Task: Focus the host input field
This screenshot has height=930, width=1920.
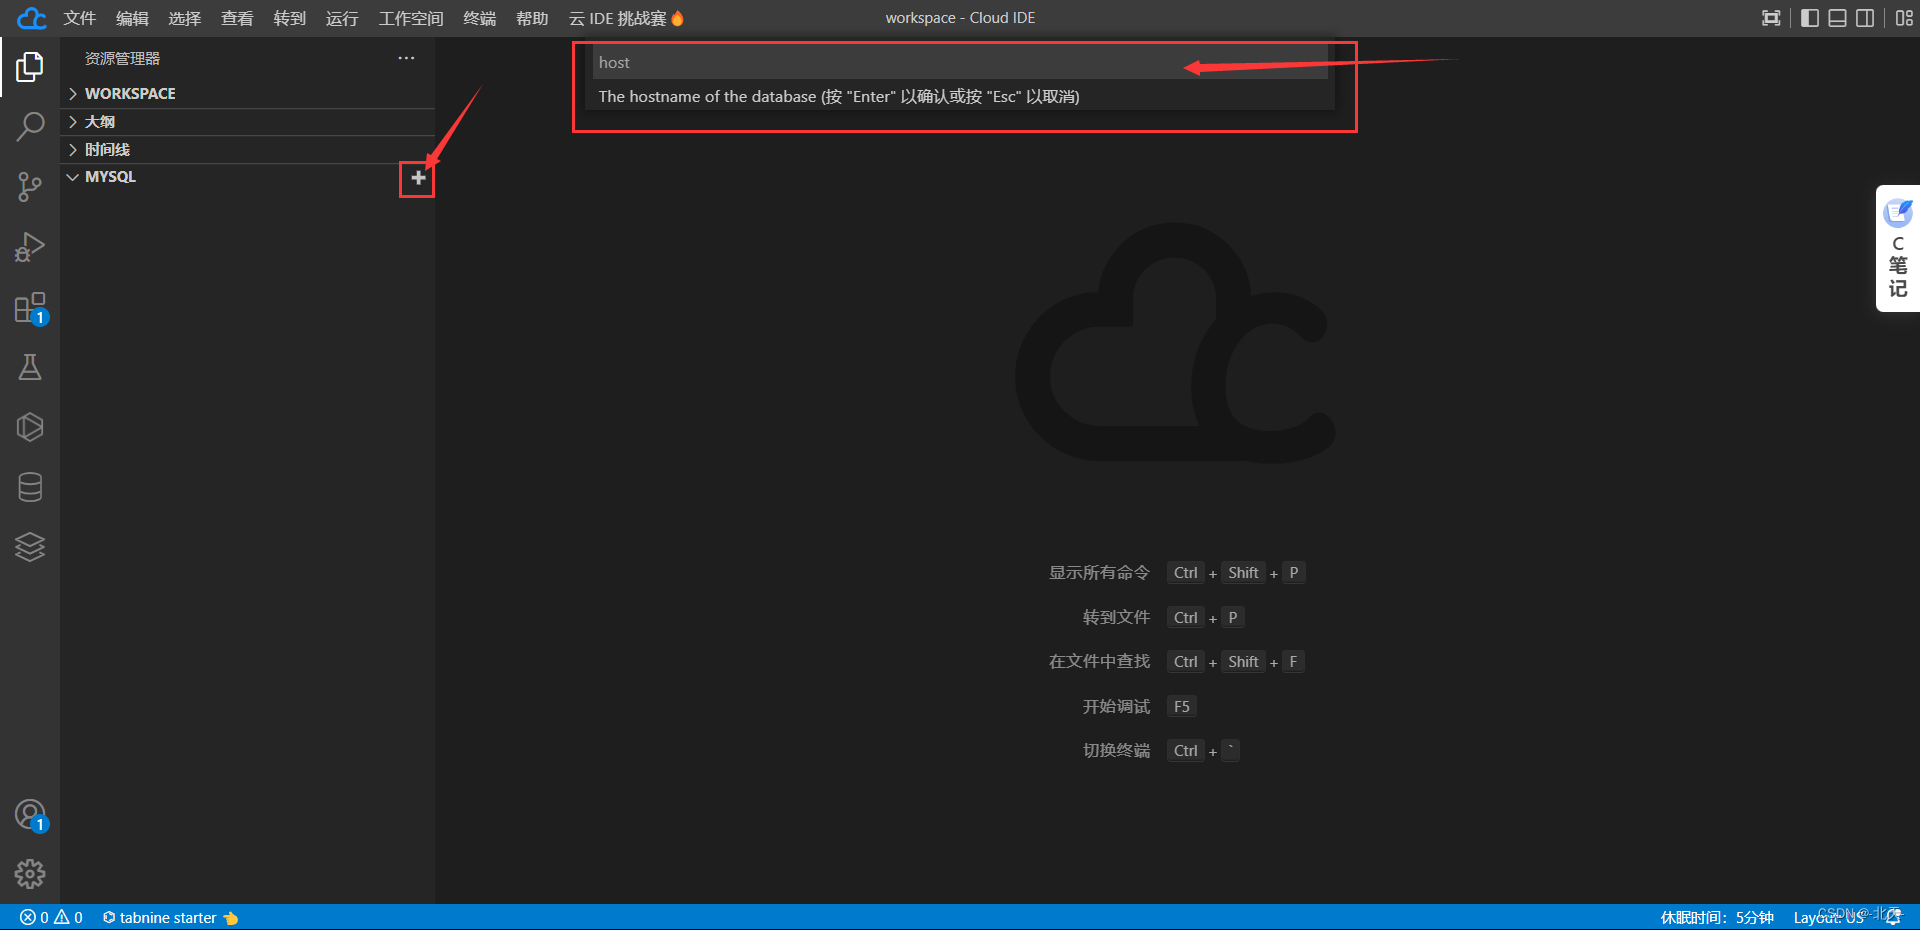Action: [x=960, y=62]
